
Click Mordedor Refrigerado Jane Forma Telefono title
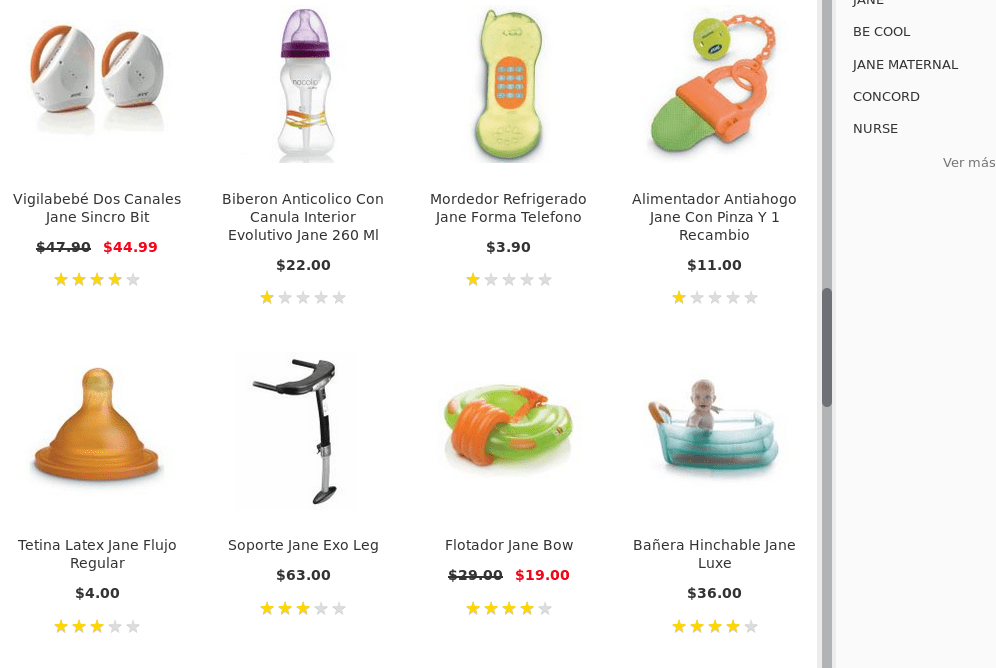point(508,208)
